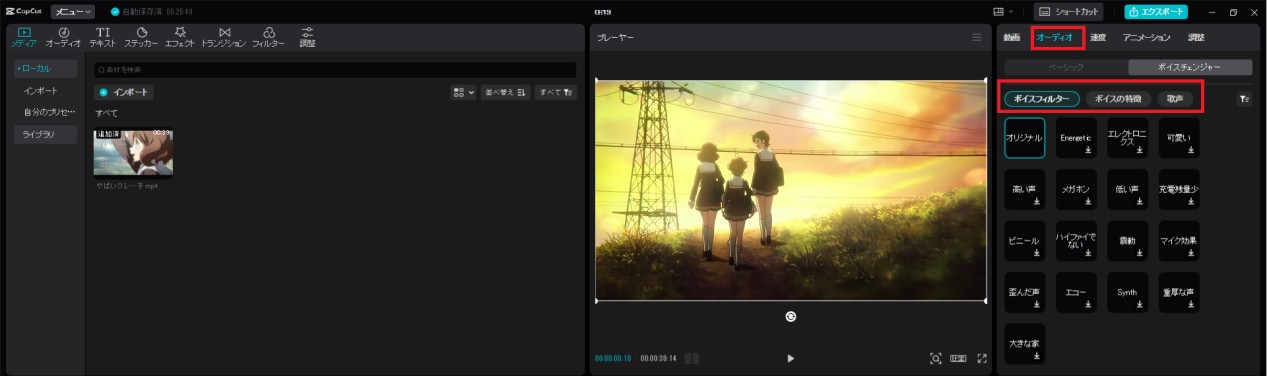Apply the 歪んだ声 voice filter
The height and width of the screenshot is (376, 1267).
click(1025, 293)
